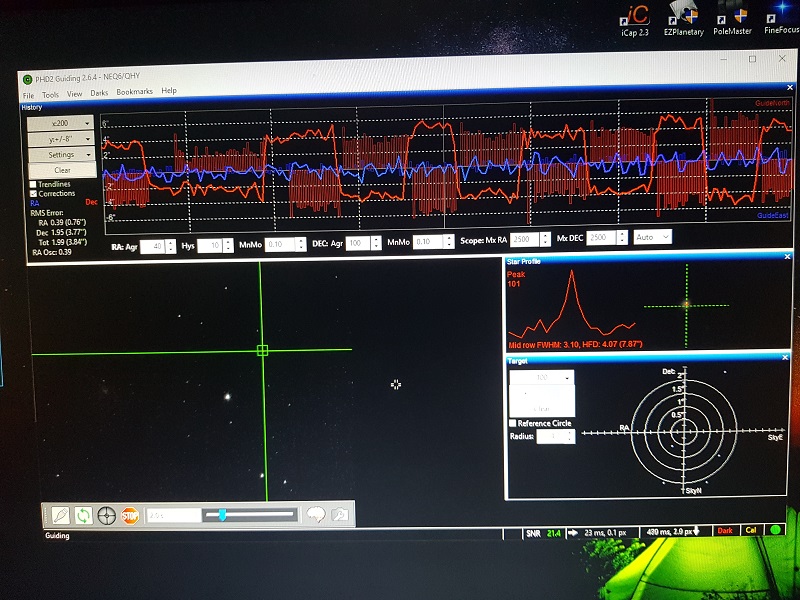Close the Star Profile panel
Image resolution: width=800 pixels, height=600 pixels.
tap(785, 262)
